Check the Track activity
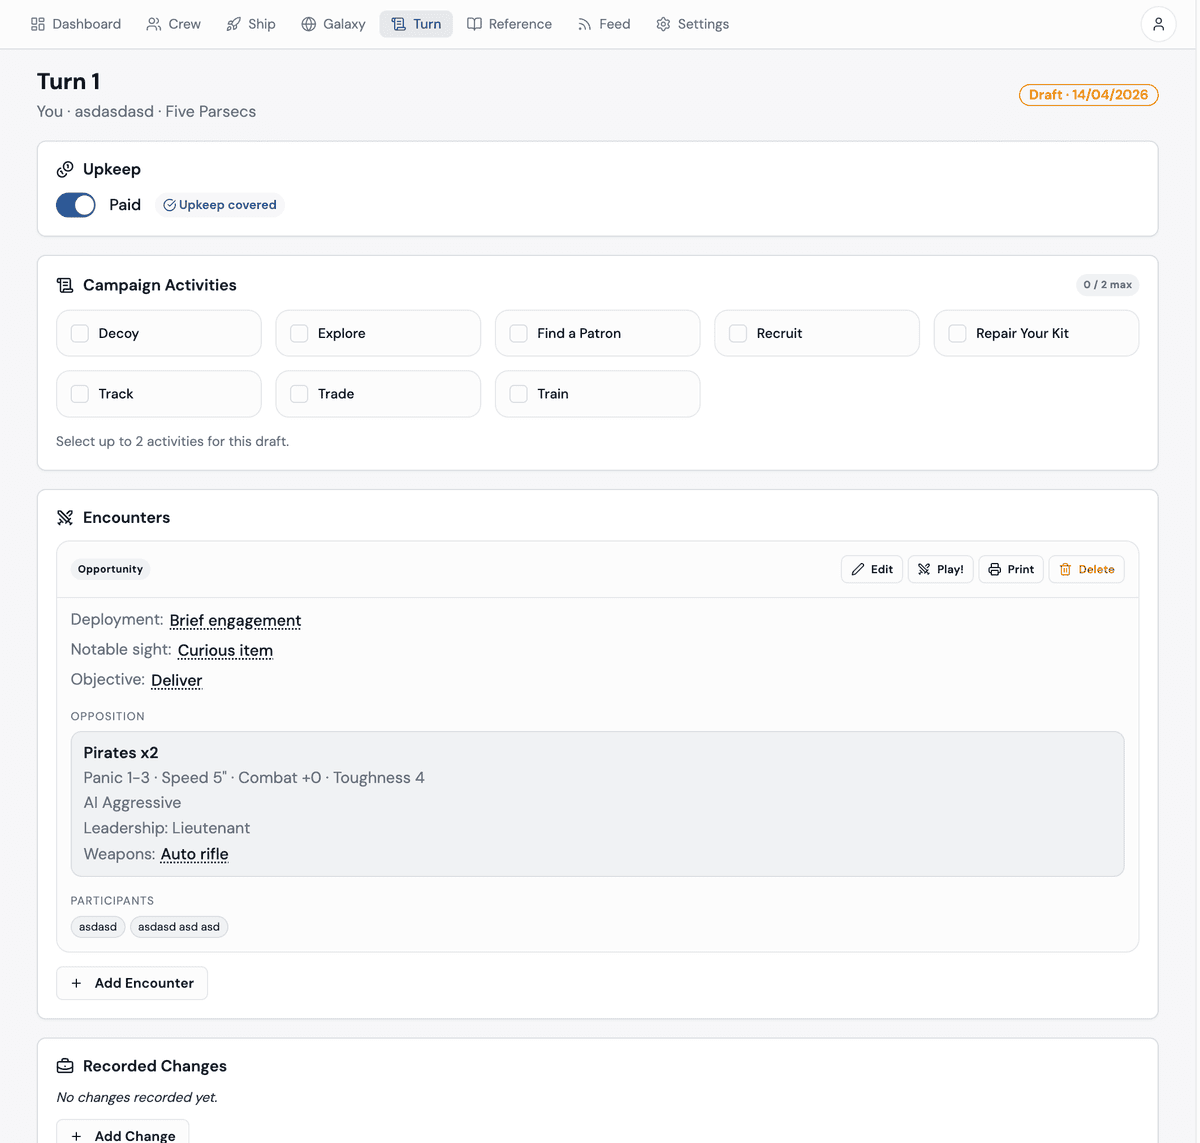This screenshot has width=1200, height=1143. coord(80,394)
